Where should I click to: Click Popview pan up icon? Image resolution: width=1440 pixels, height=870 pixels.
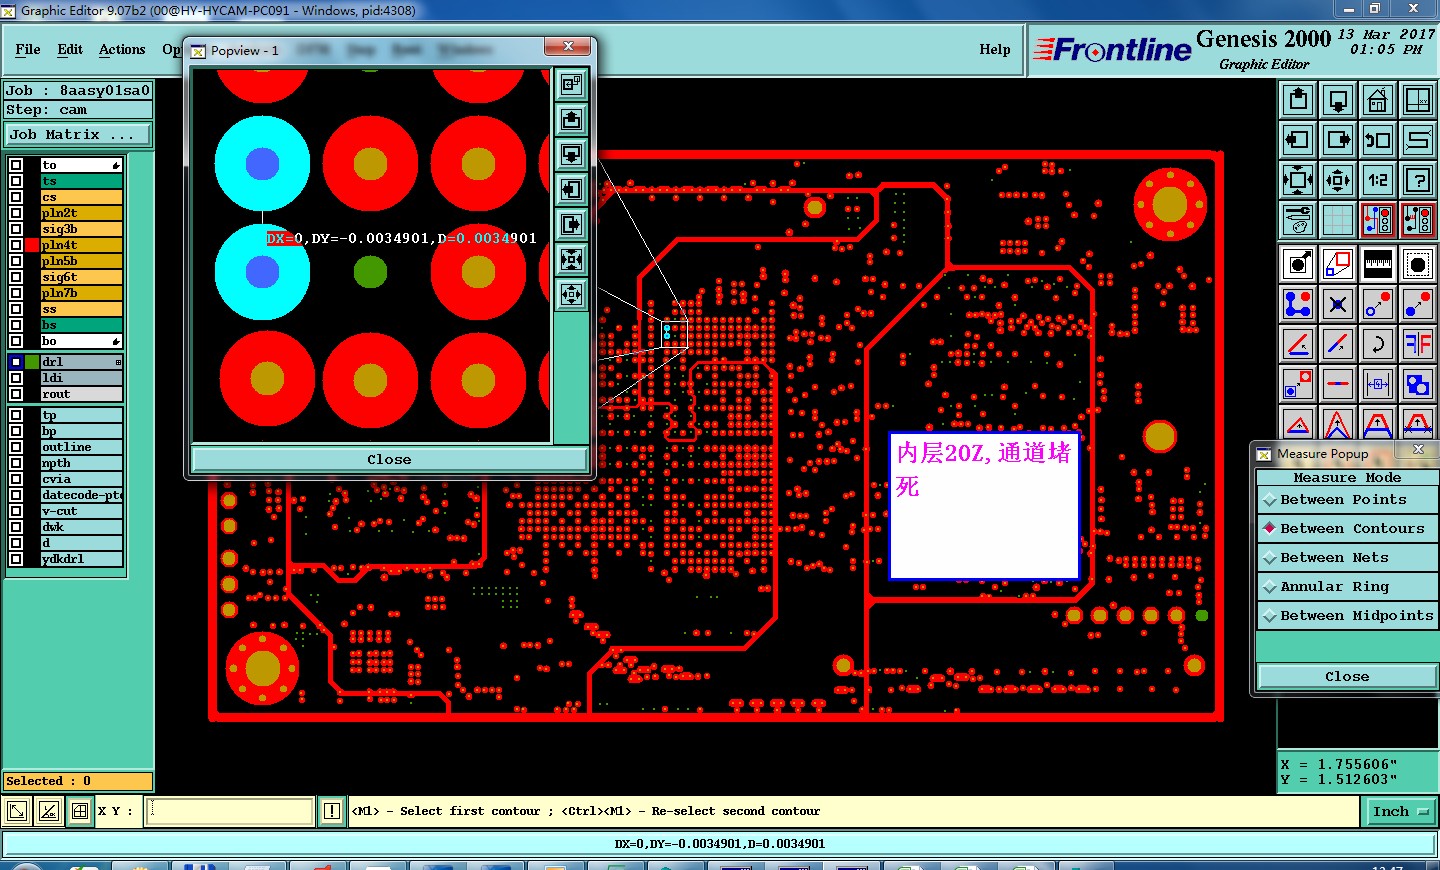tap(571, 120)
